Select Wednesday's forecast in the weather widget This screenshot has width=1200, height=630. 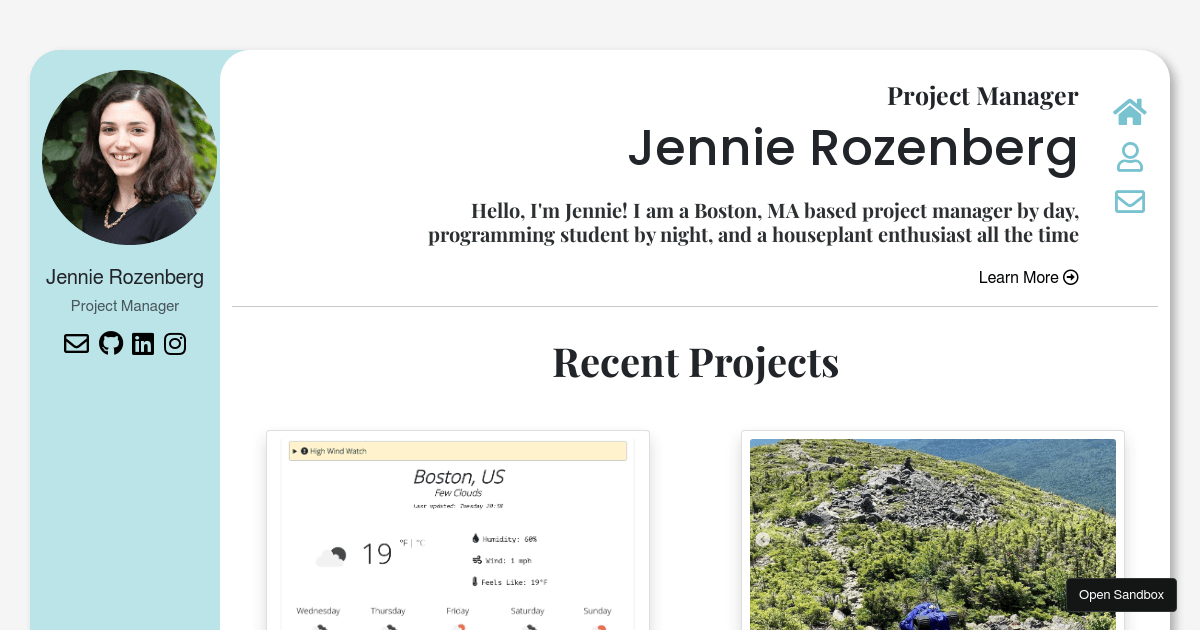318,610
